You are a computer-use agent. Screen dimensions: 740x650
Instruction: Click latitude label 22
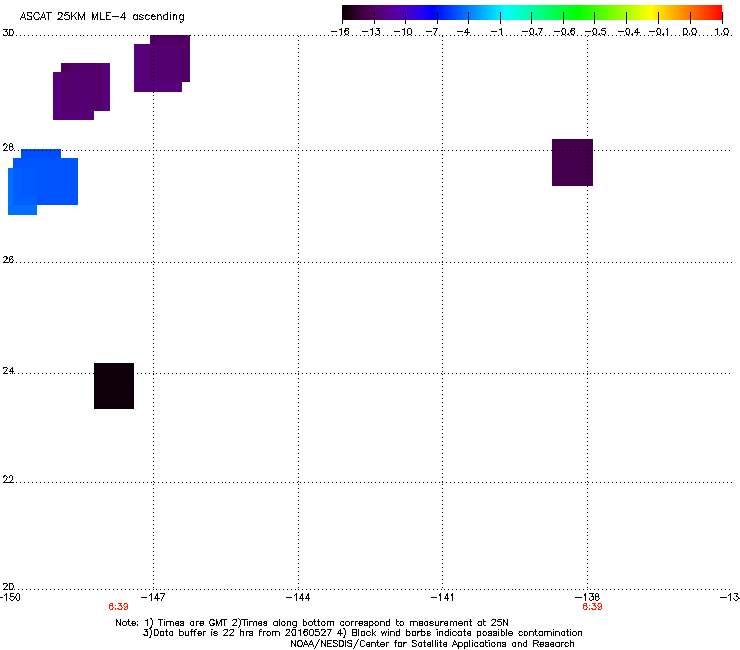8,480
